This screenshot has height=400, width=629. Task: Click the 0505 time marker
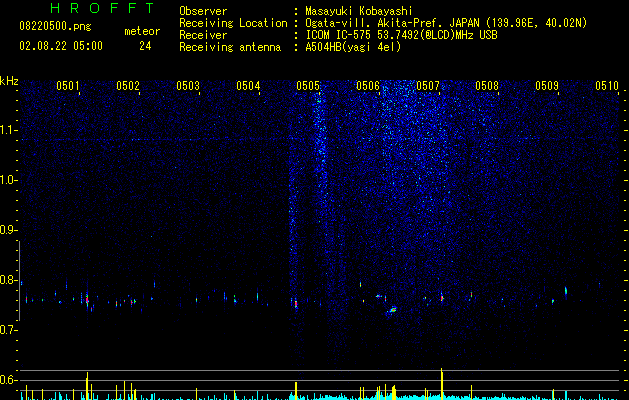308,86
